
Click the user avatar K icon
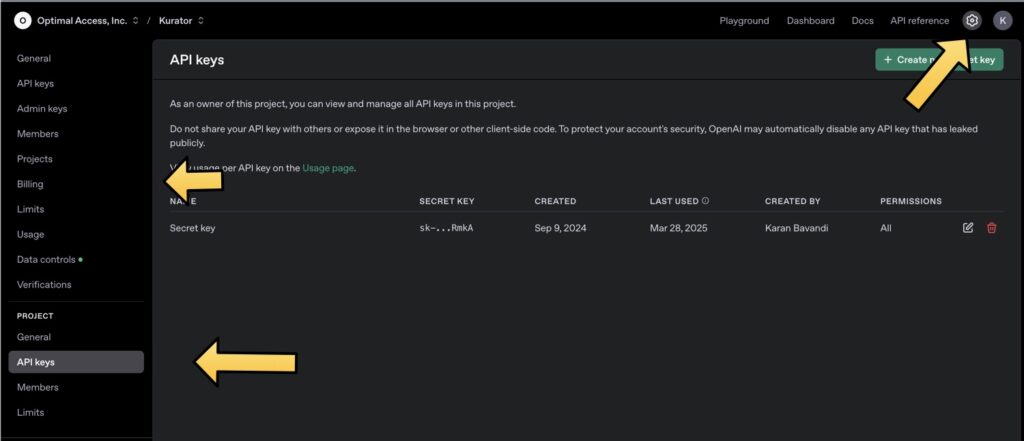pyautogui.click(x=1002, y=21)
